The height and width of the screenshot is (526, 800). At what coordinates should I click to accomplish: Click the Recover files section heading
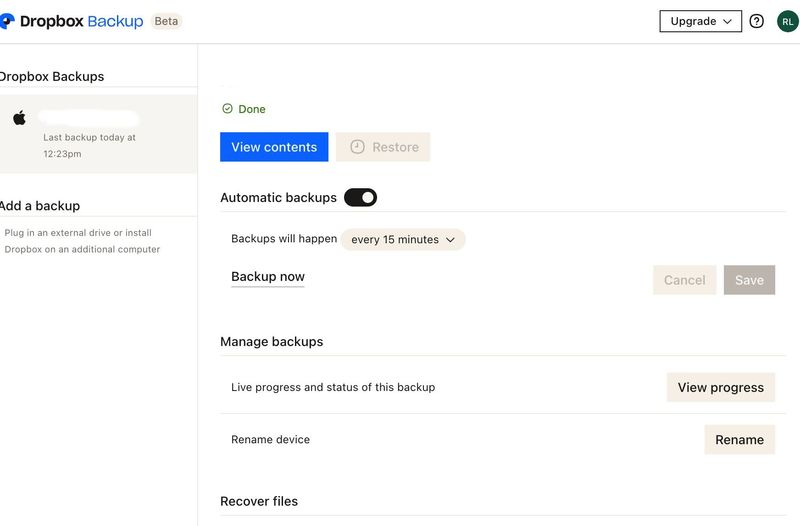pos(259,501)
